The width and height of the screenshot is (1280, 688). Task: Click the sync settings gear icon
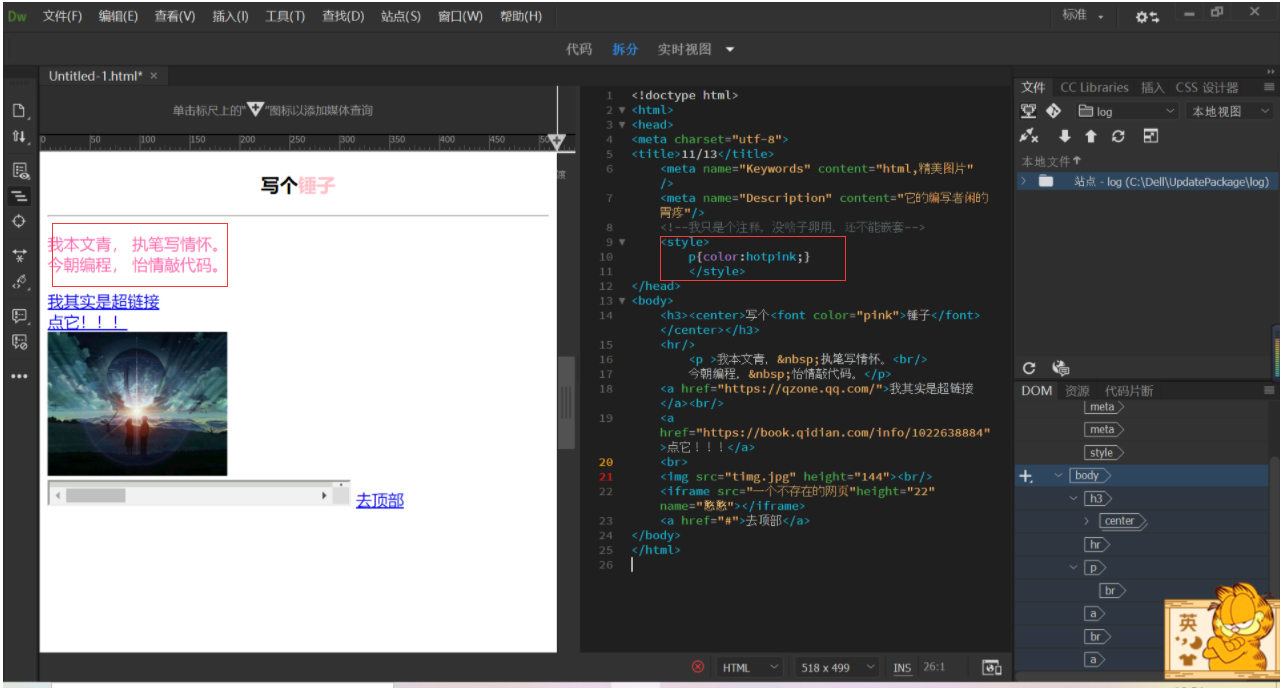pyautogui.click(x=1147, y=17)
